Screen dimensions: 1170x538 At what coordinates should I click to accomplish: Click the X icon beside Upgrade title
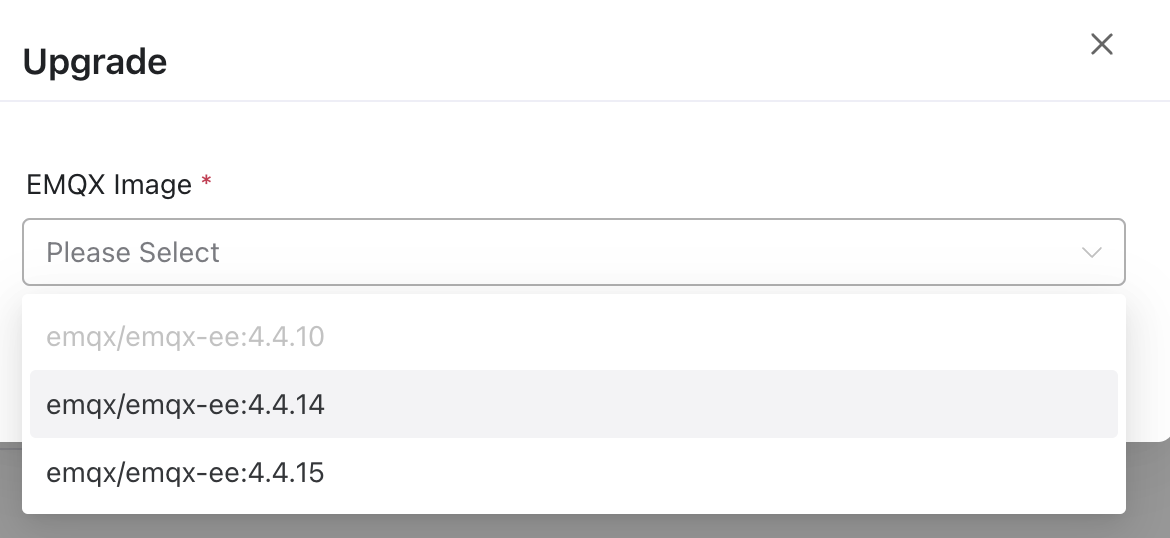[x=1101, y=44]
